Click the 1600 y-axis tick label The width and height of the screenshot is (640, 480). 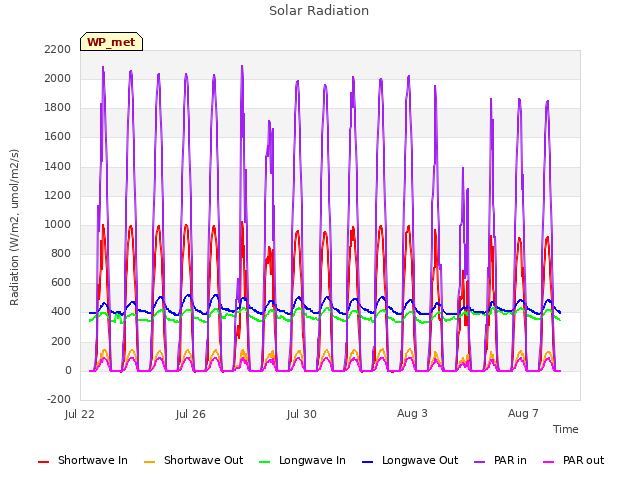point(58,137)
